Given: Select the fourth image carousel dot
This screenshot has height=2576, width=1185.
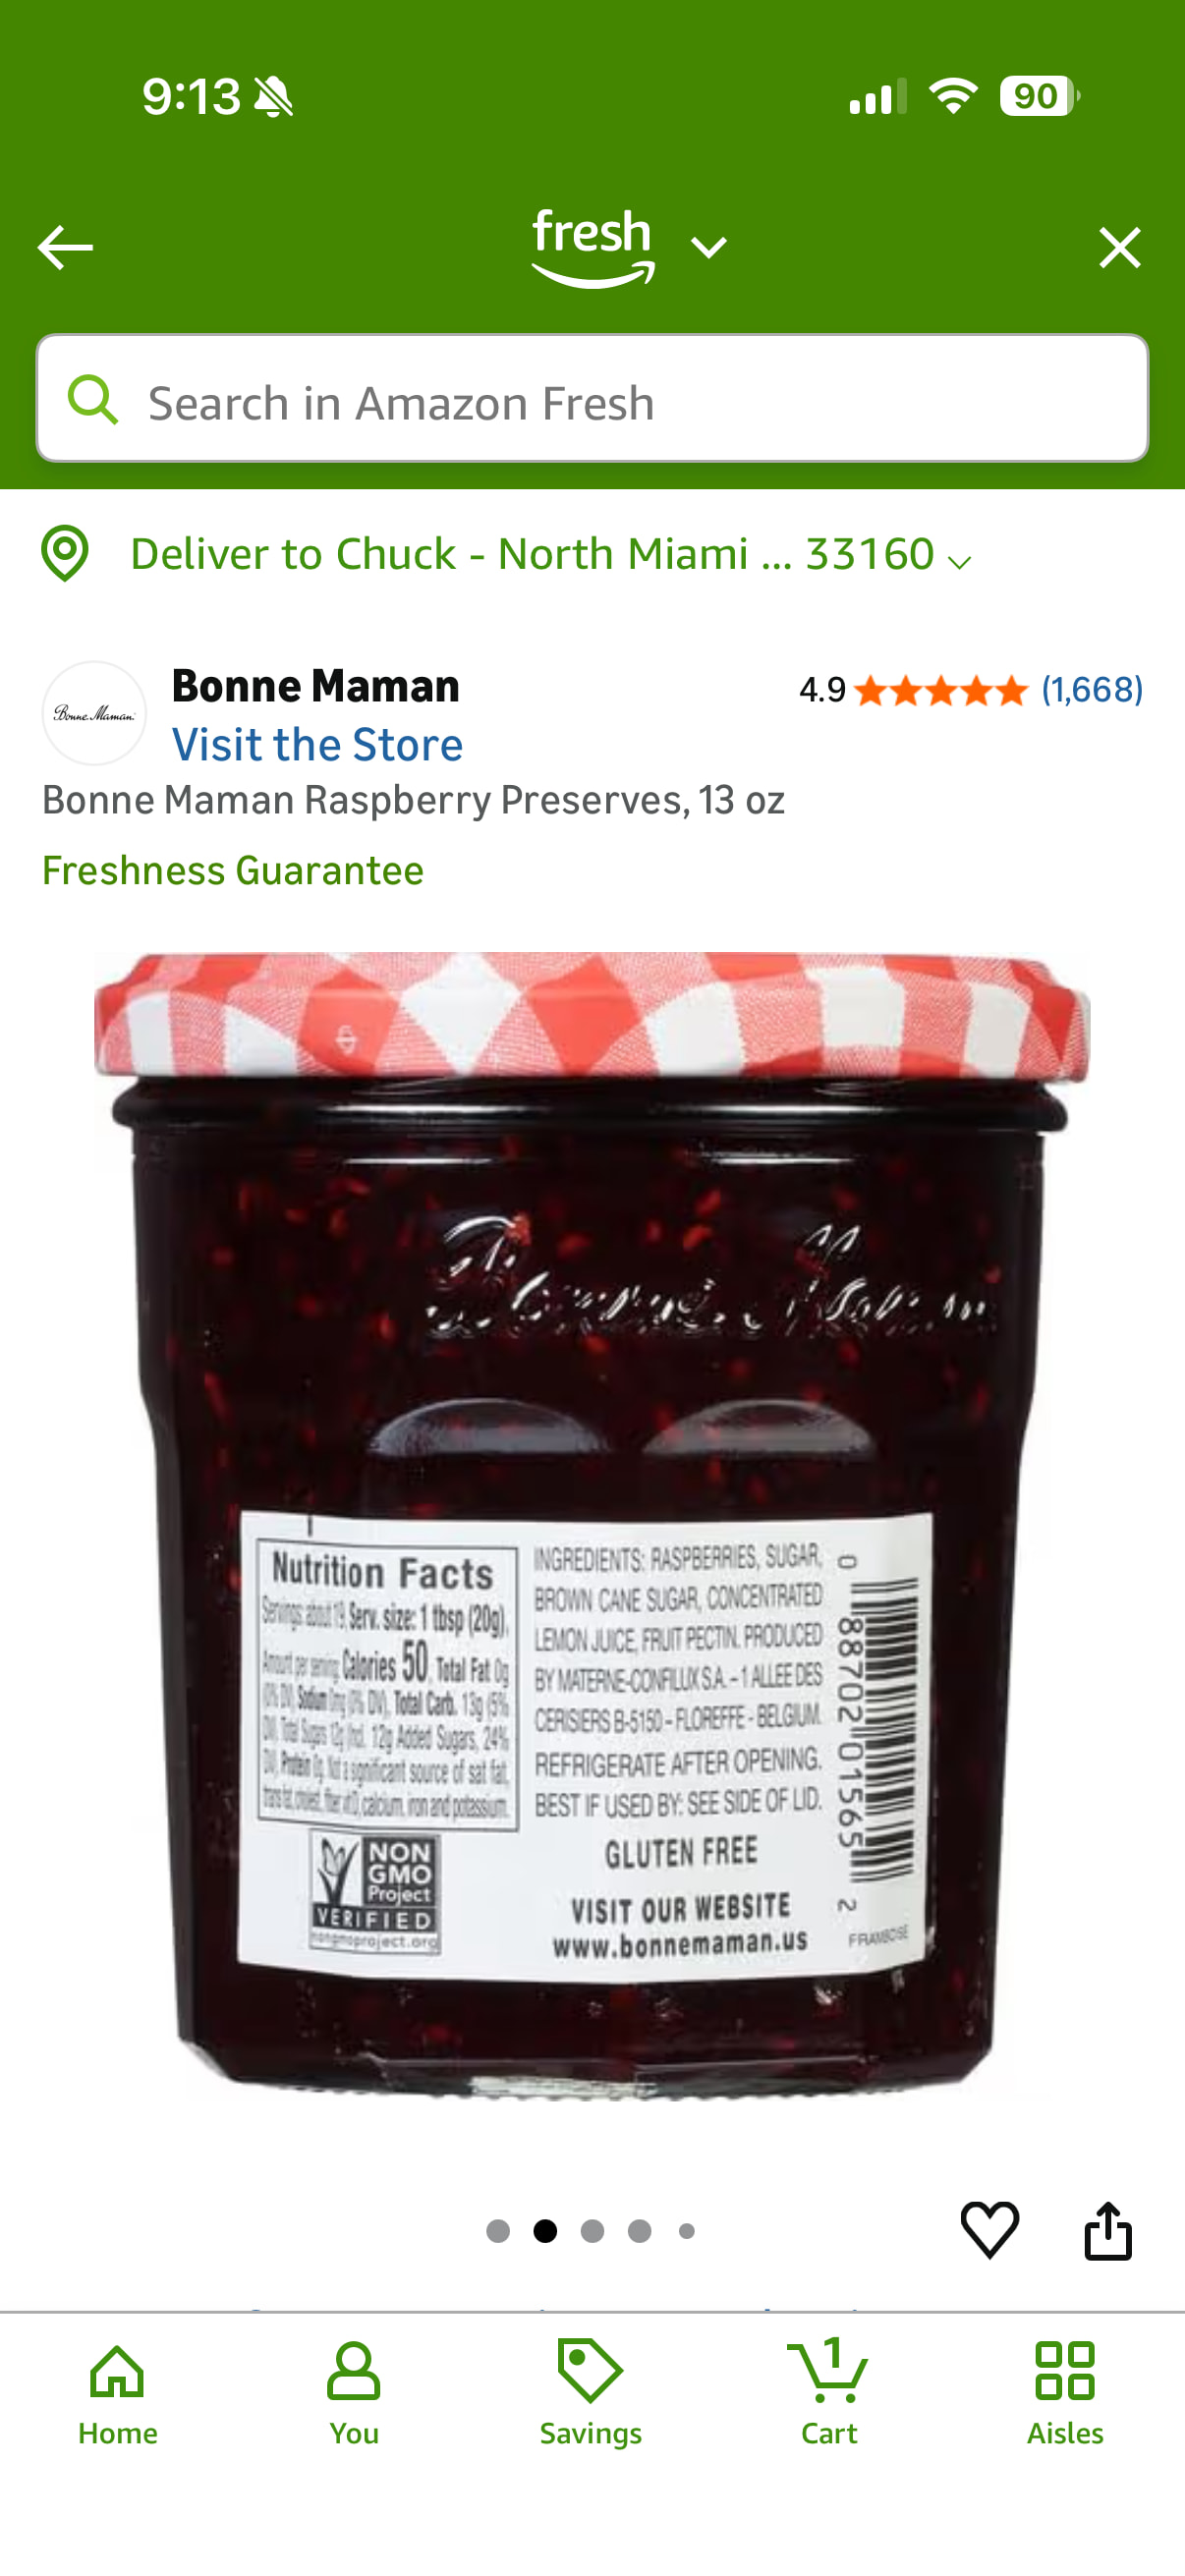Looking at the screenshot, I should [640, 2231].
